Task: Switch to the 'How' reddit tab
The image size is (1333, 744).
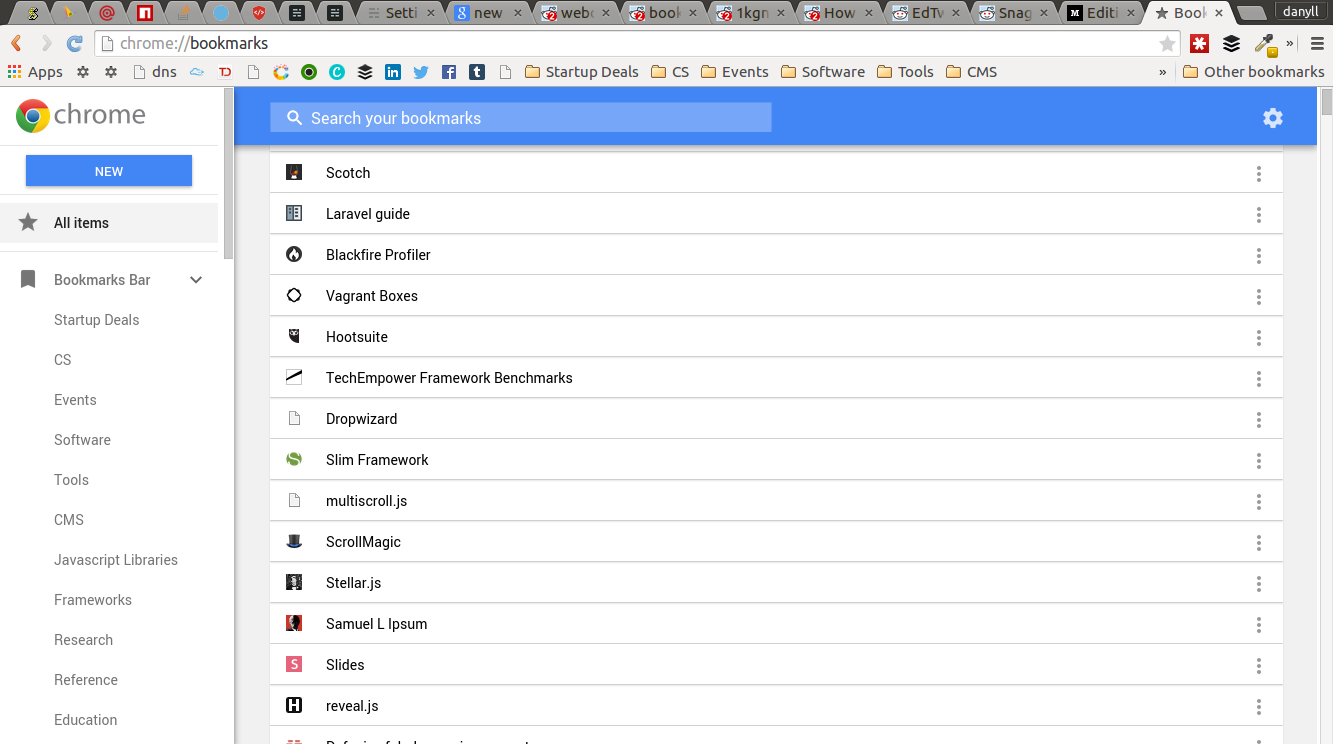Action: [x=839, y=13]
